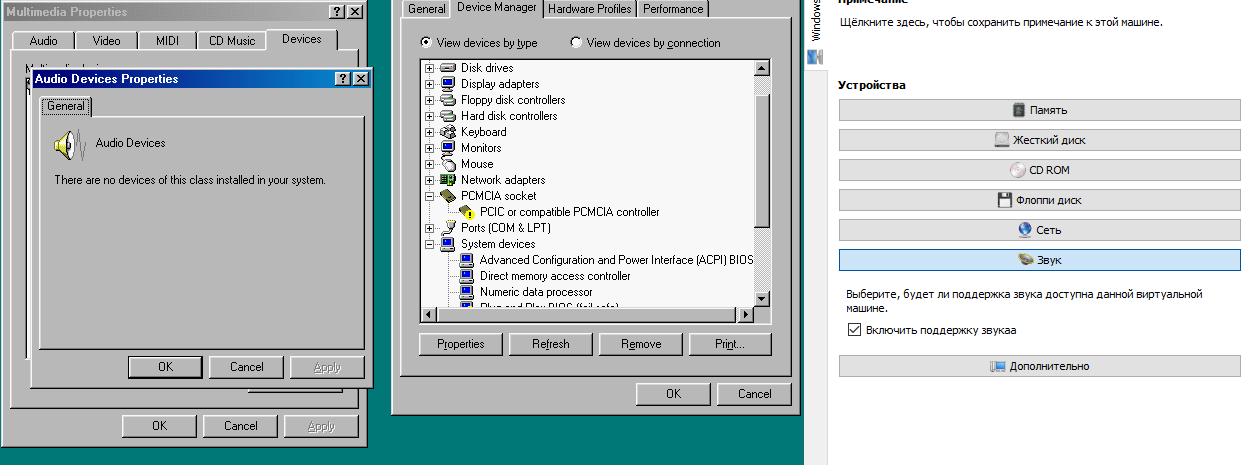The width and height of the screenshot is (1252, 465).
Task: Click 'PCIC or compatible PCMCIA controller' entry
Action: click(569, 212)
